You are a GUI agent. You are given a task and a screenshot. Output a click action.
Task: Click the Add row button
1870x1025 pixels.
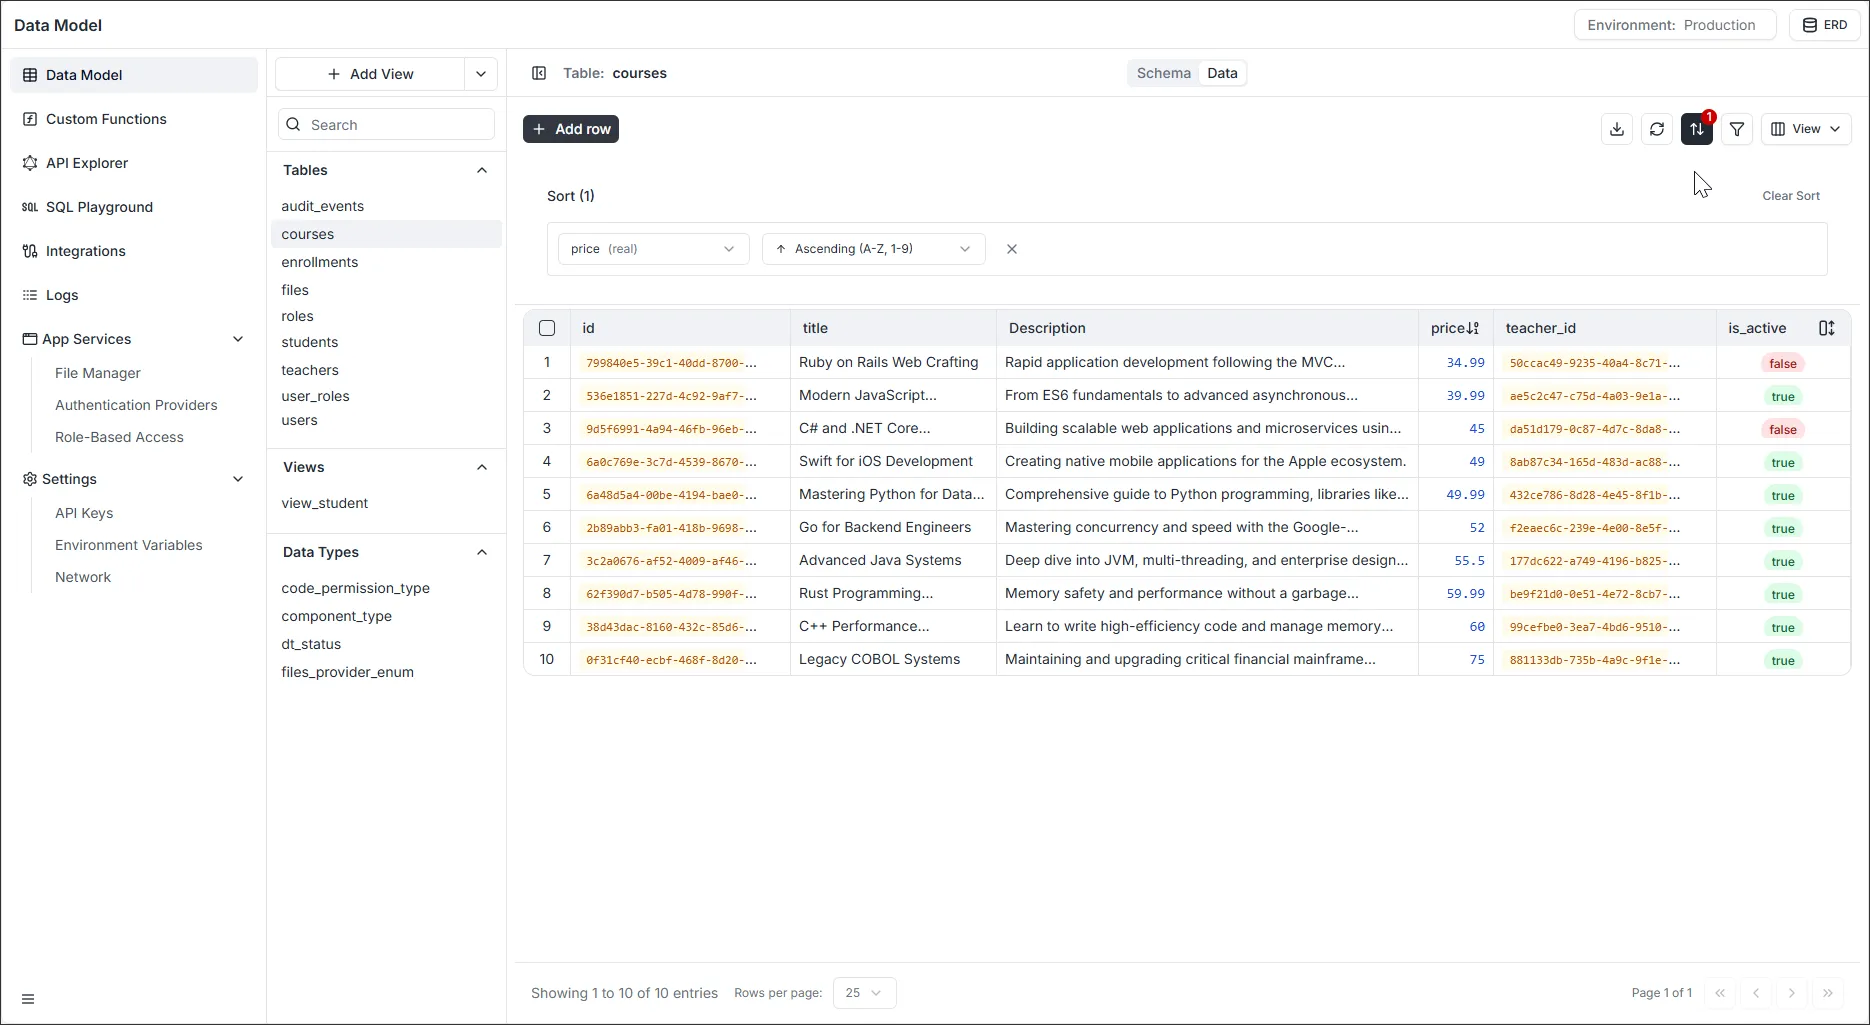pyautogui.click(x=571, y=129)
